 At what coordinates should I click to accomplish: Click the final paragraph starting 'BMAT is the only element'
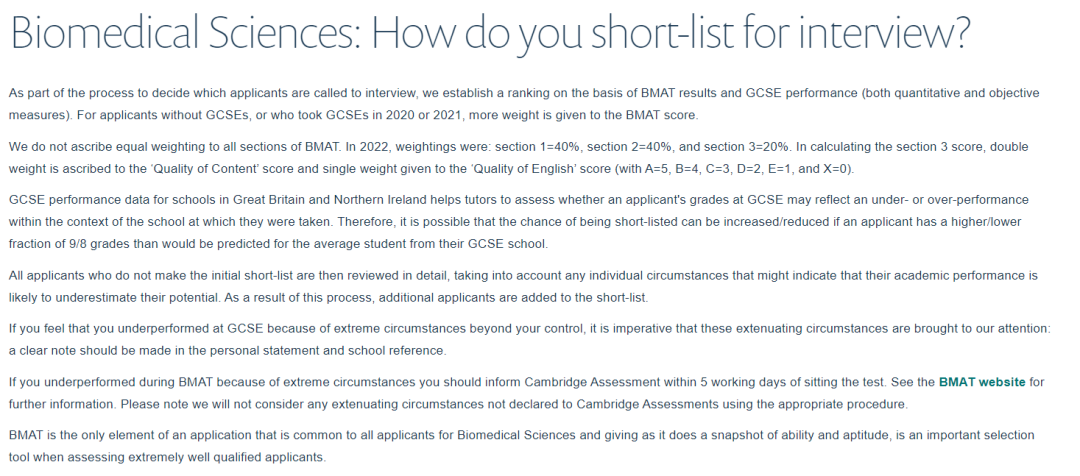(521, 446)
